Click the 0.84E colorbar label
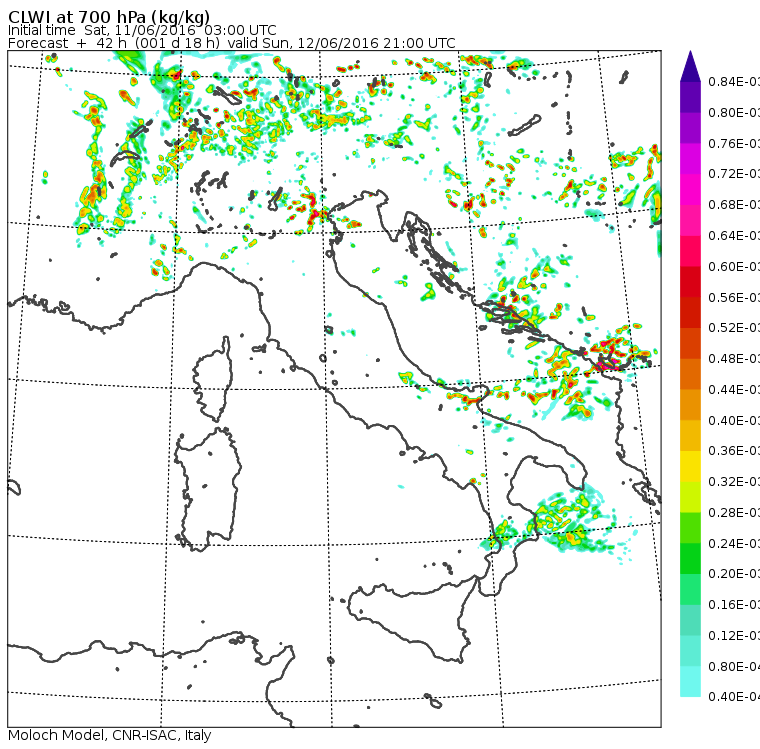 (x=734, y=81)
